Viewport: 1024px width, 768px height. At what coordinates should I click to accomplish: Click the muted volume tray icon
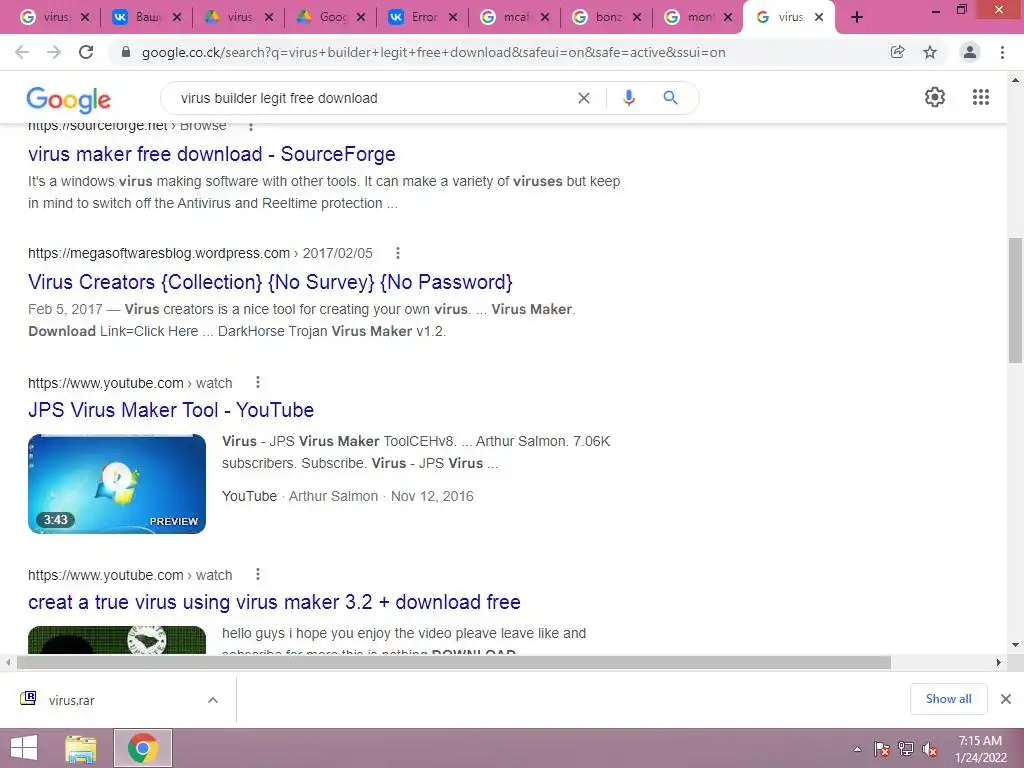click(x=930, y=749)
